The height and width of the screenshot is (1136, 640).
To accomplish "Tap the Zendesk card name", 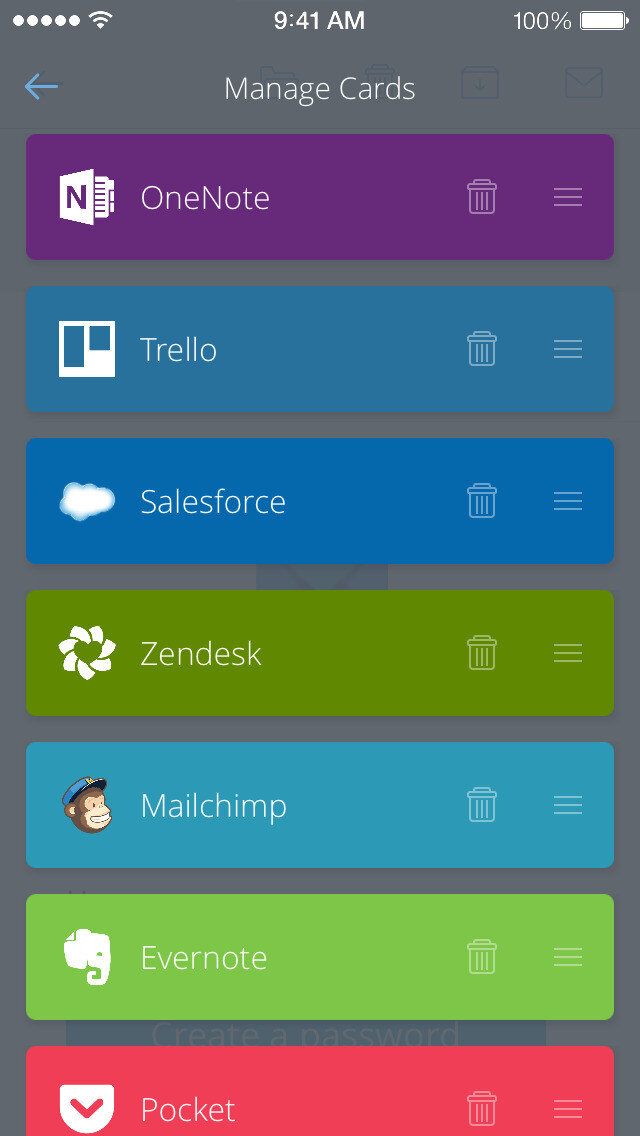I will (201, 653).
